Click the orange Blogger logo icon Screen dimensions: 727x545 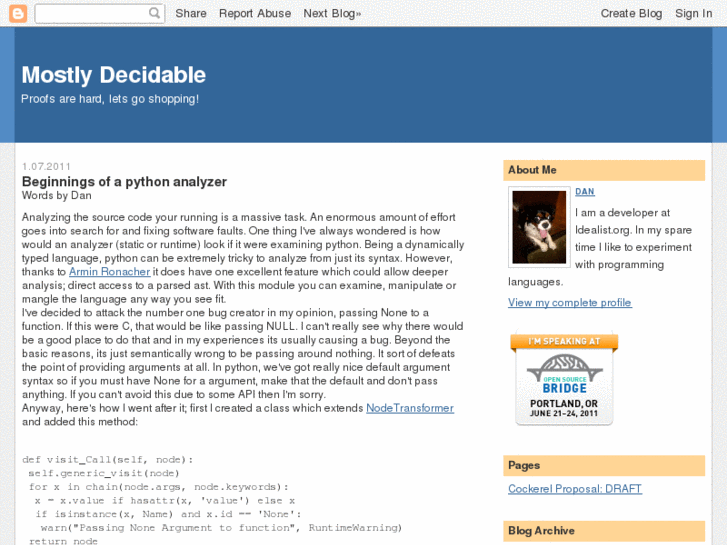[18, 13]
